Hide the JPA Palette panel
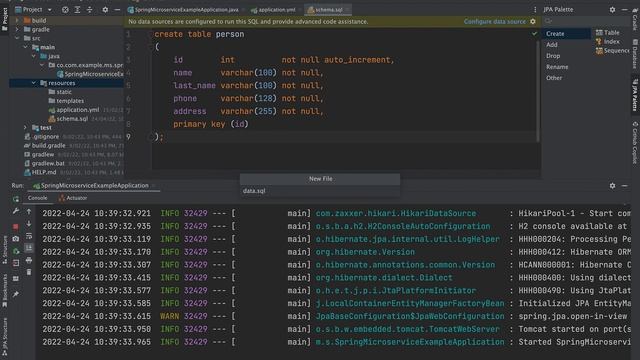The image size is (640, 360). coord(624,9)
